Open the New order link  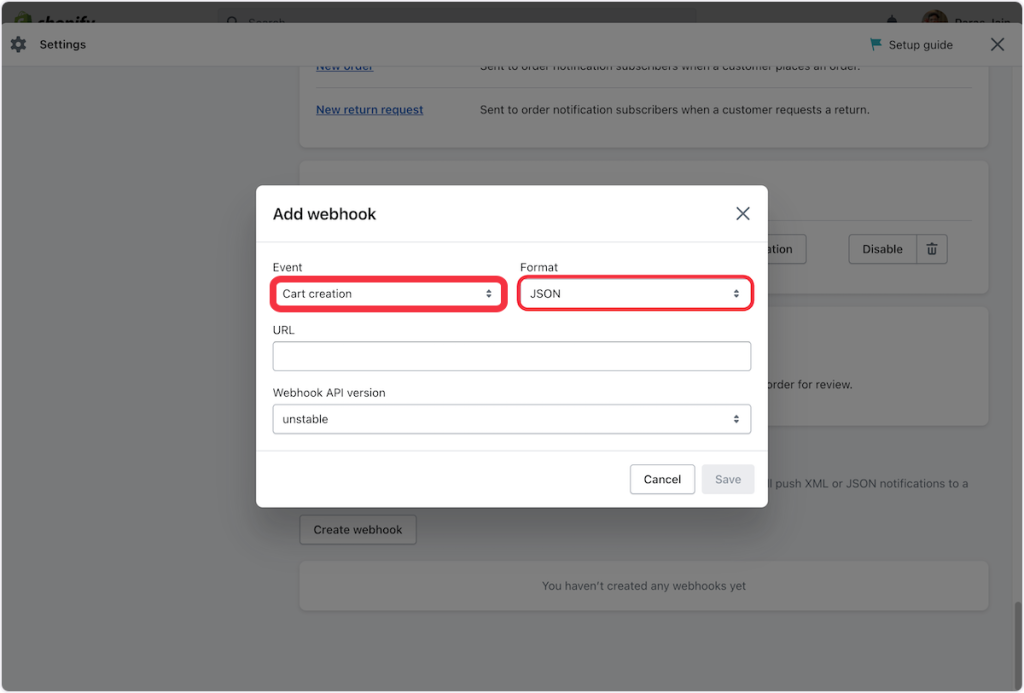click(x=344, y=67)
